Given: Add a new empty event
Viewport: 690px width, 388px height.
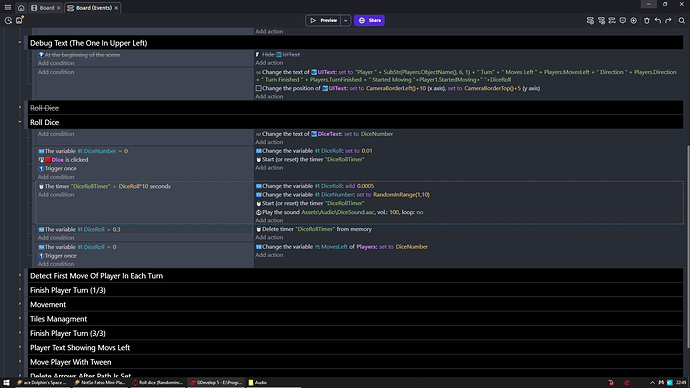Looking at the screenshot, I should coord(590,20).
